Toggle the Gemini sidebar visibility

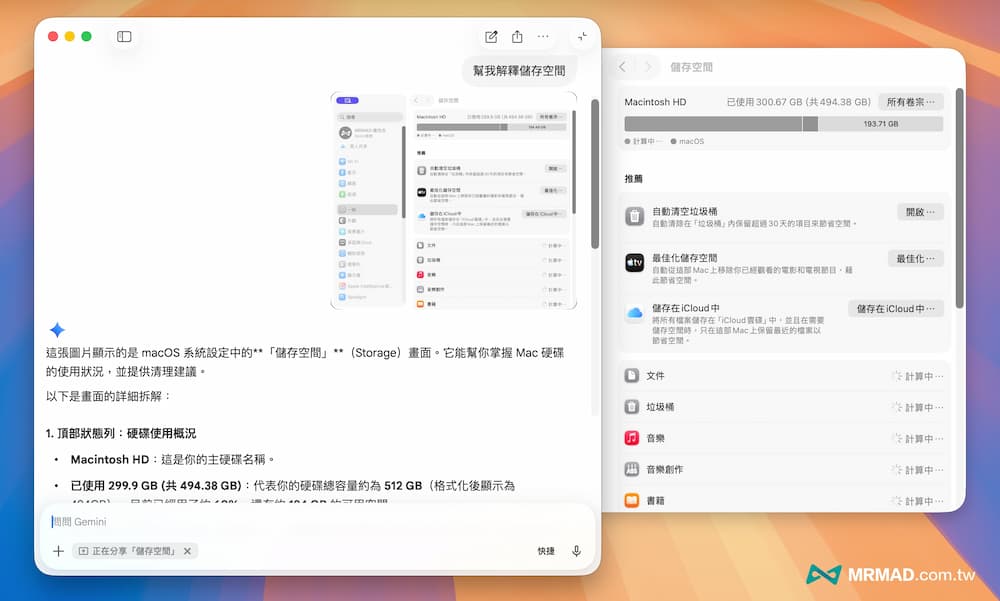coord(123,36)
